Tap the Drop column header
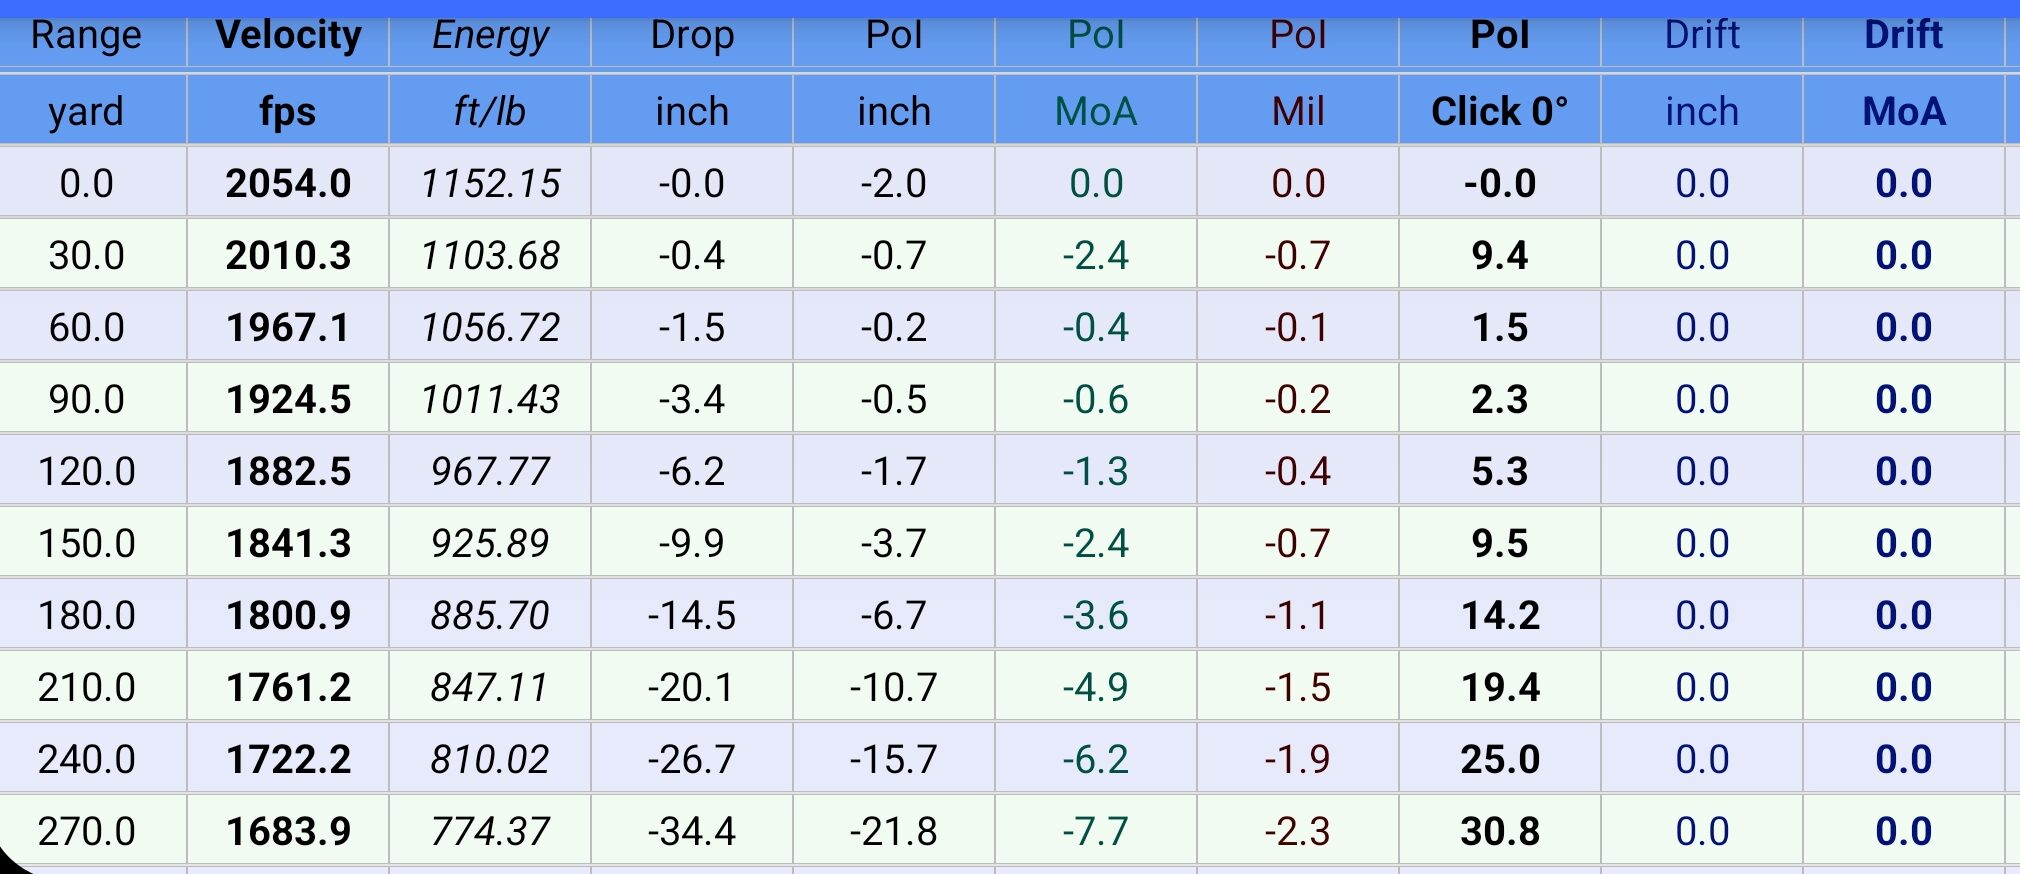Image resolution: width=2020 pixels, height=874 pixels. coord(692,36)
